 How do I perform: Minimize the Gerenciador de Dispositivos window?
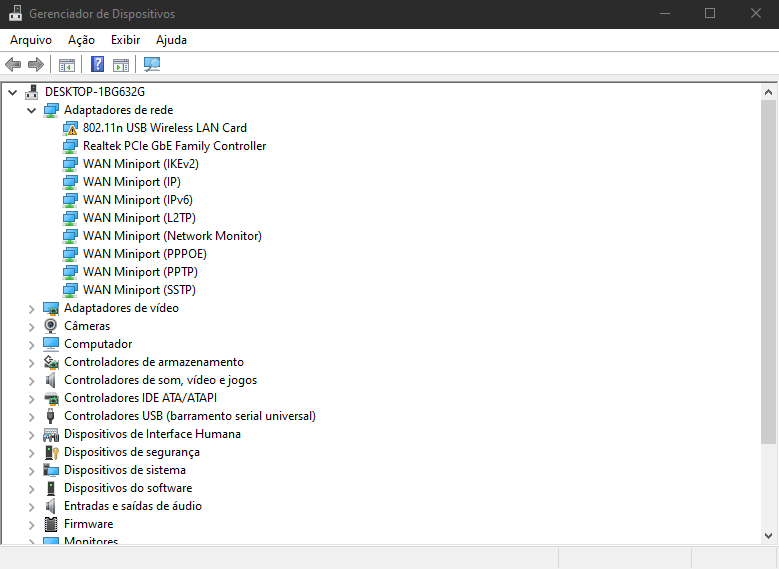pyautogui.click(x=665, y=13)
